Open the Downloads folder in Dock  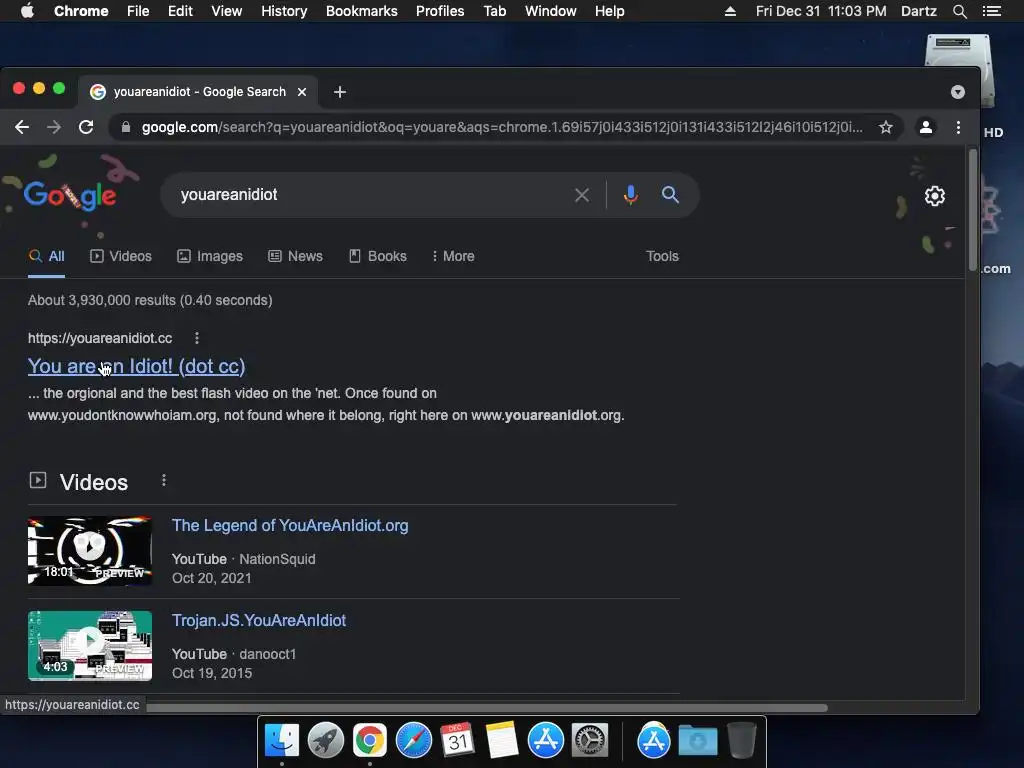pos(697,741)
